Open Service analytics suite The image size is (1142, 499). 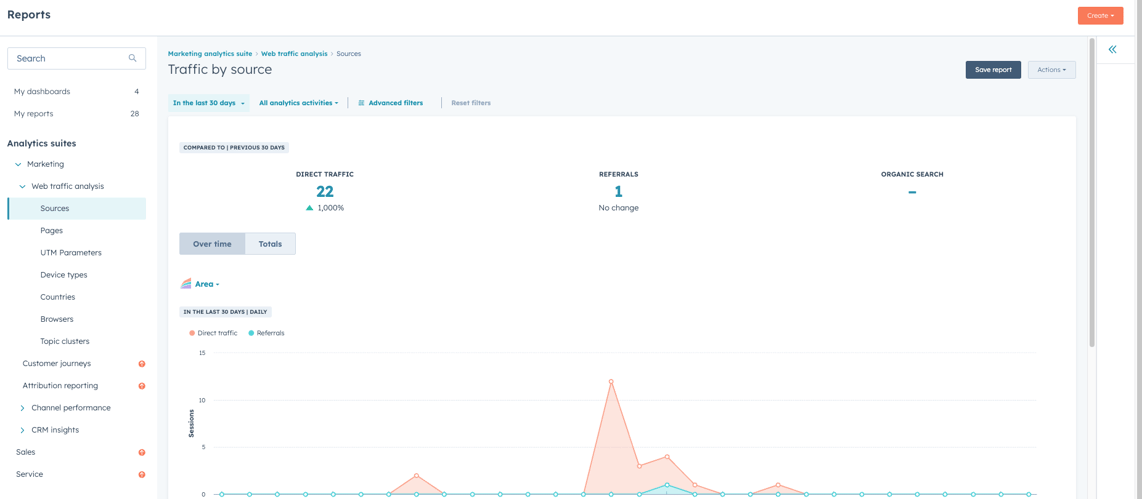(x=29, y=474)
